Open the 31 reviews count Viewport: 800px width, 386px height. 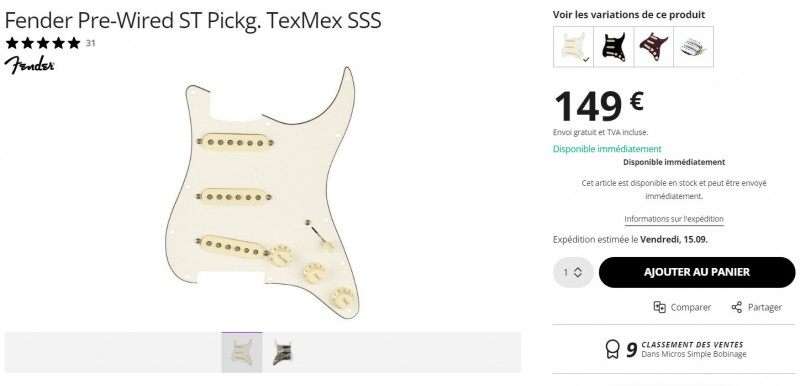90,43
